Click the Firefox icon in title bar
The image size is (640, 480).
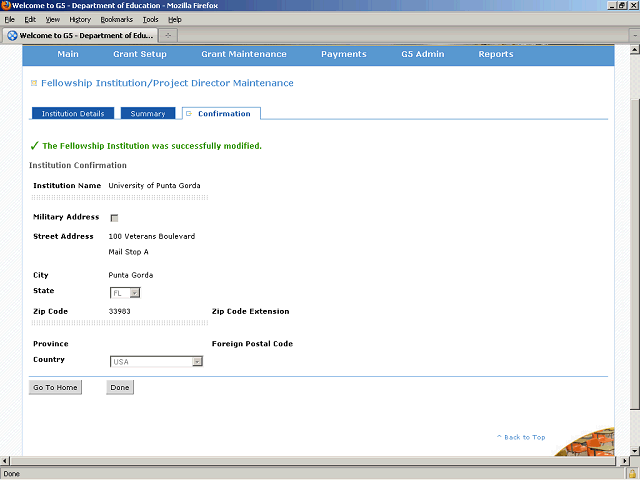pyautogui.click(x=6, y=5)
